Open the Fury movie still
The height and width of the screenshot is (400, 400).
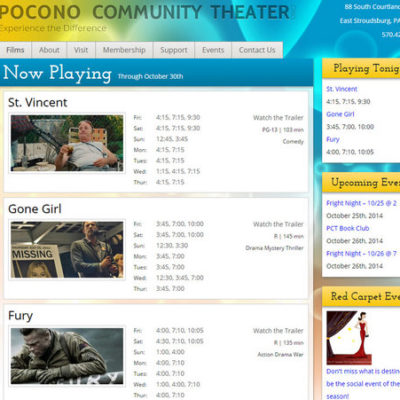pos(67,356)
